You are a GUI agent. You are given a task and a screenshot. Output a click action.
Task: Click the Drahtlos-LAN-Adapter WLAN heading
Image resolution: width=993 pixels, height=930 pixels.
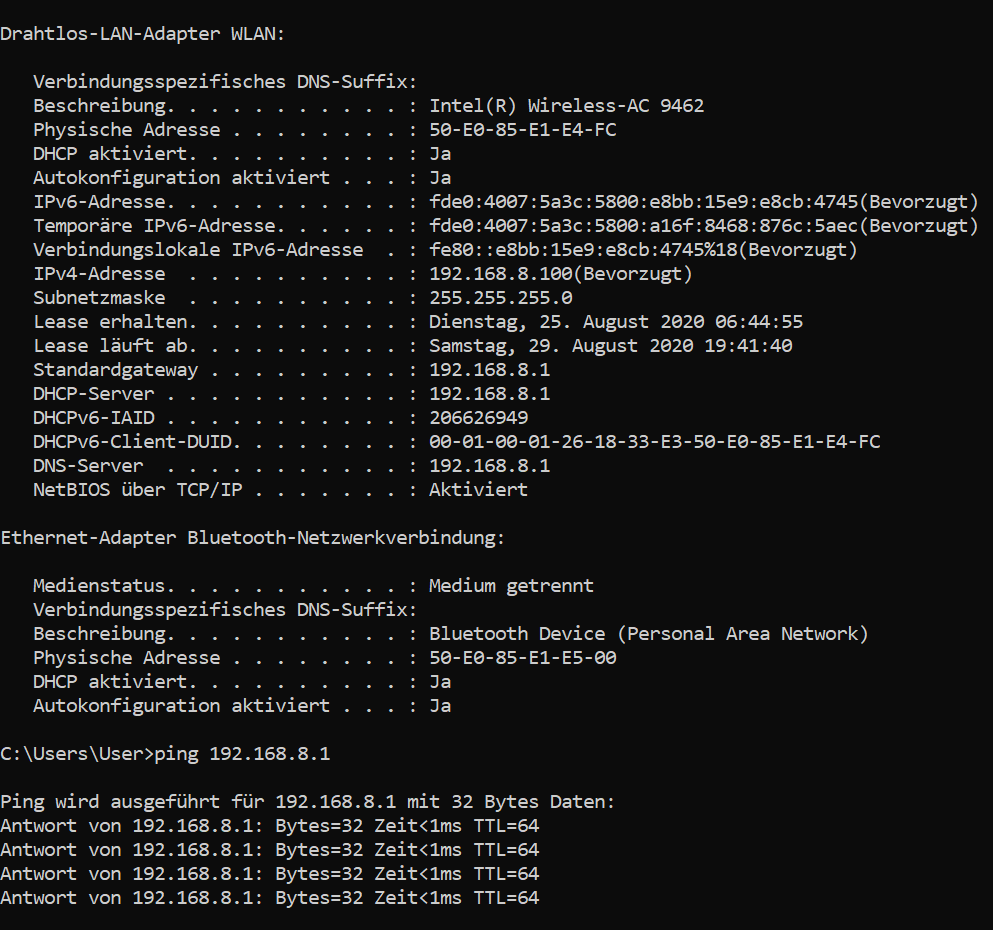pos(142,34)
